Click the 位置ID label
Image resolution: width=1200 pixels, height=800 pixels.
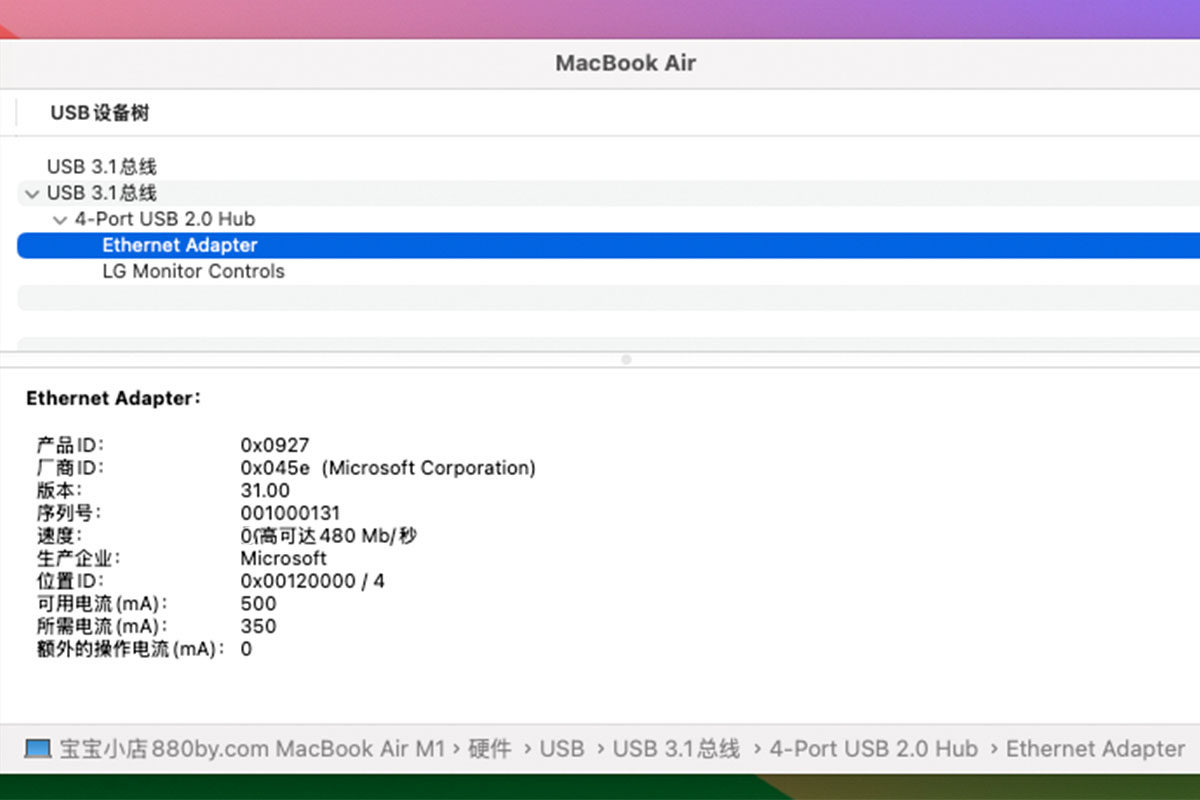coord(70,581)
